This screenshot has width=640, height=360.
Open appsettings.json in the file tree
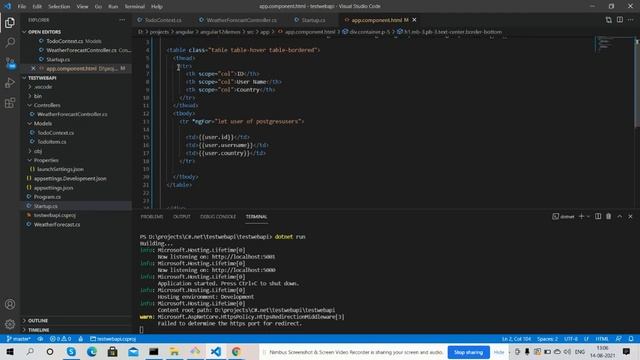click(53, 188)
